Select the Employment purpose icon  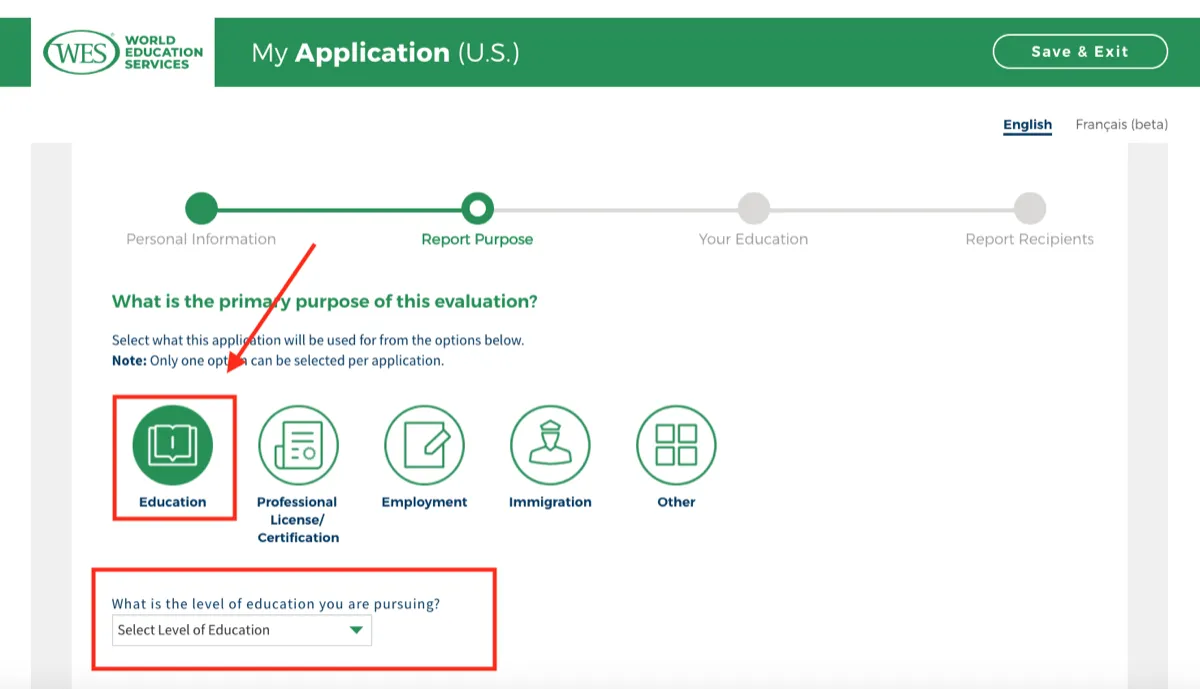click(x=424, y=445)
